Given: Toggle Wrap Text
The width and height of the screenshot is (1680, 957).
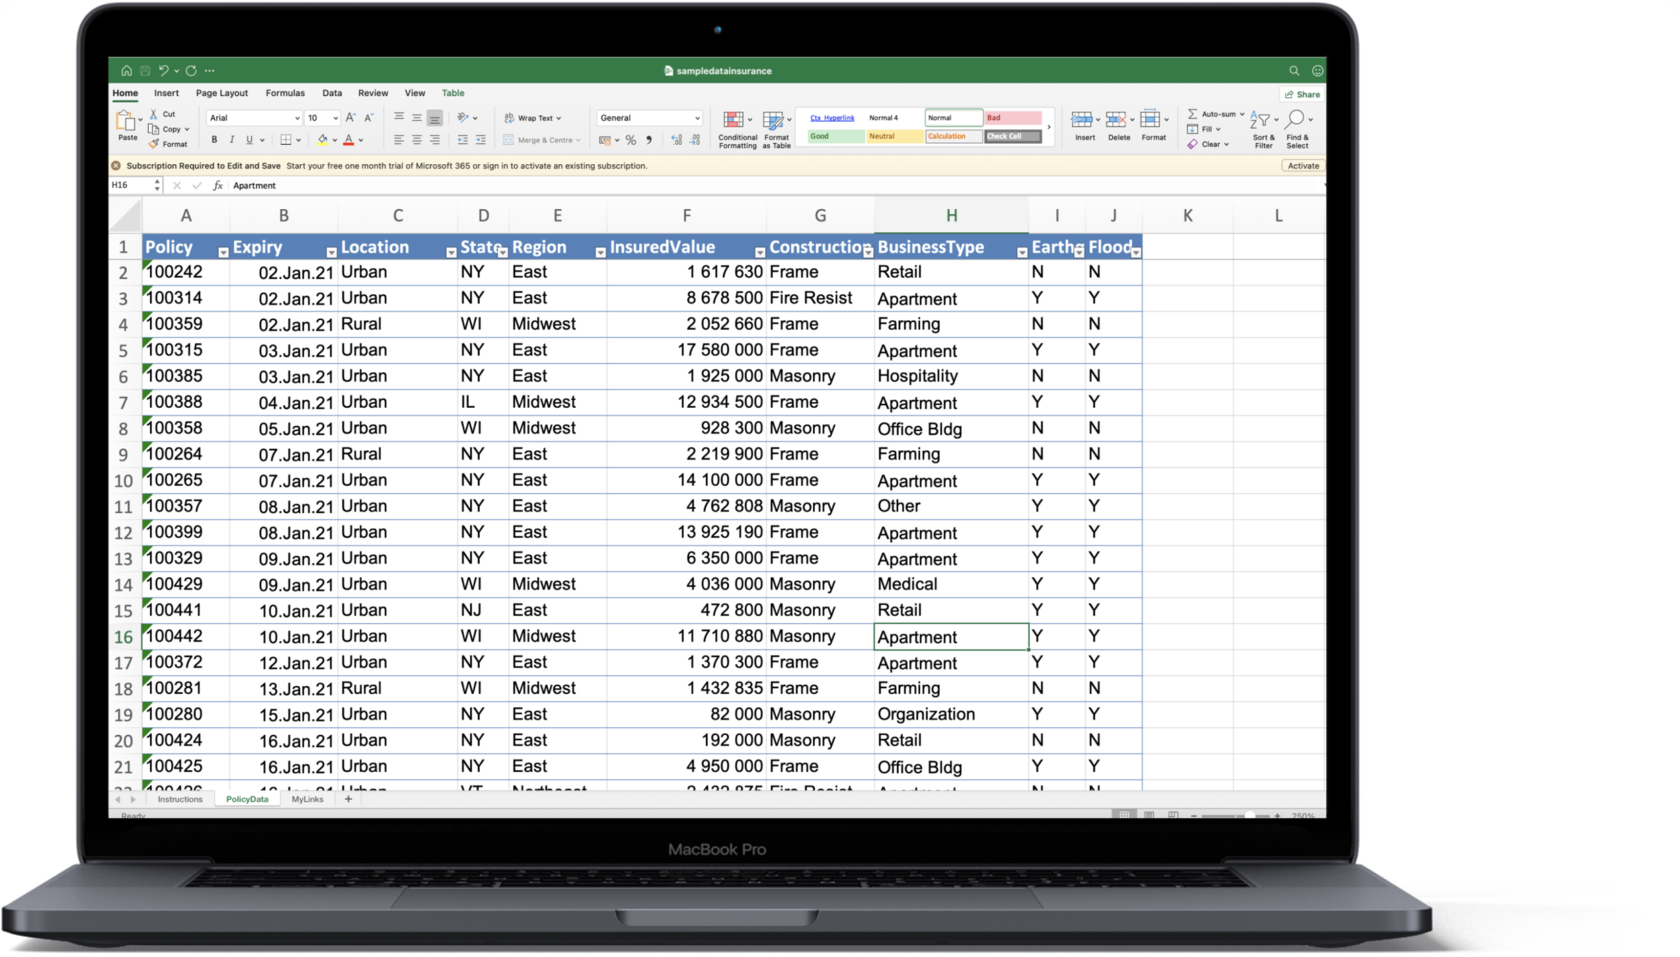Looking at the screenshot, I should (533, 118).
